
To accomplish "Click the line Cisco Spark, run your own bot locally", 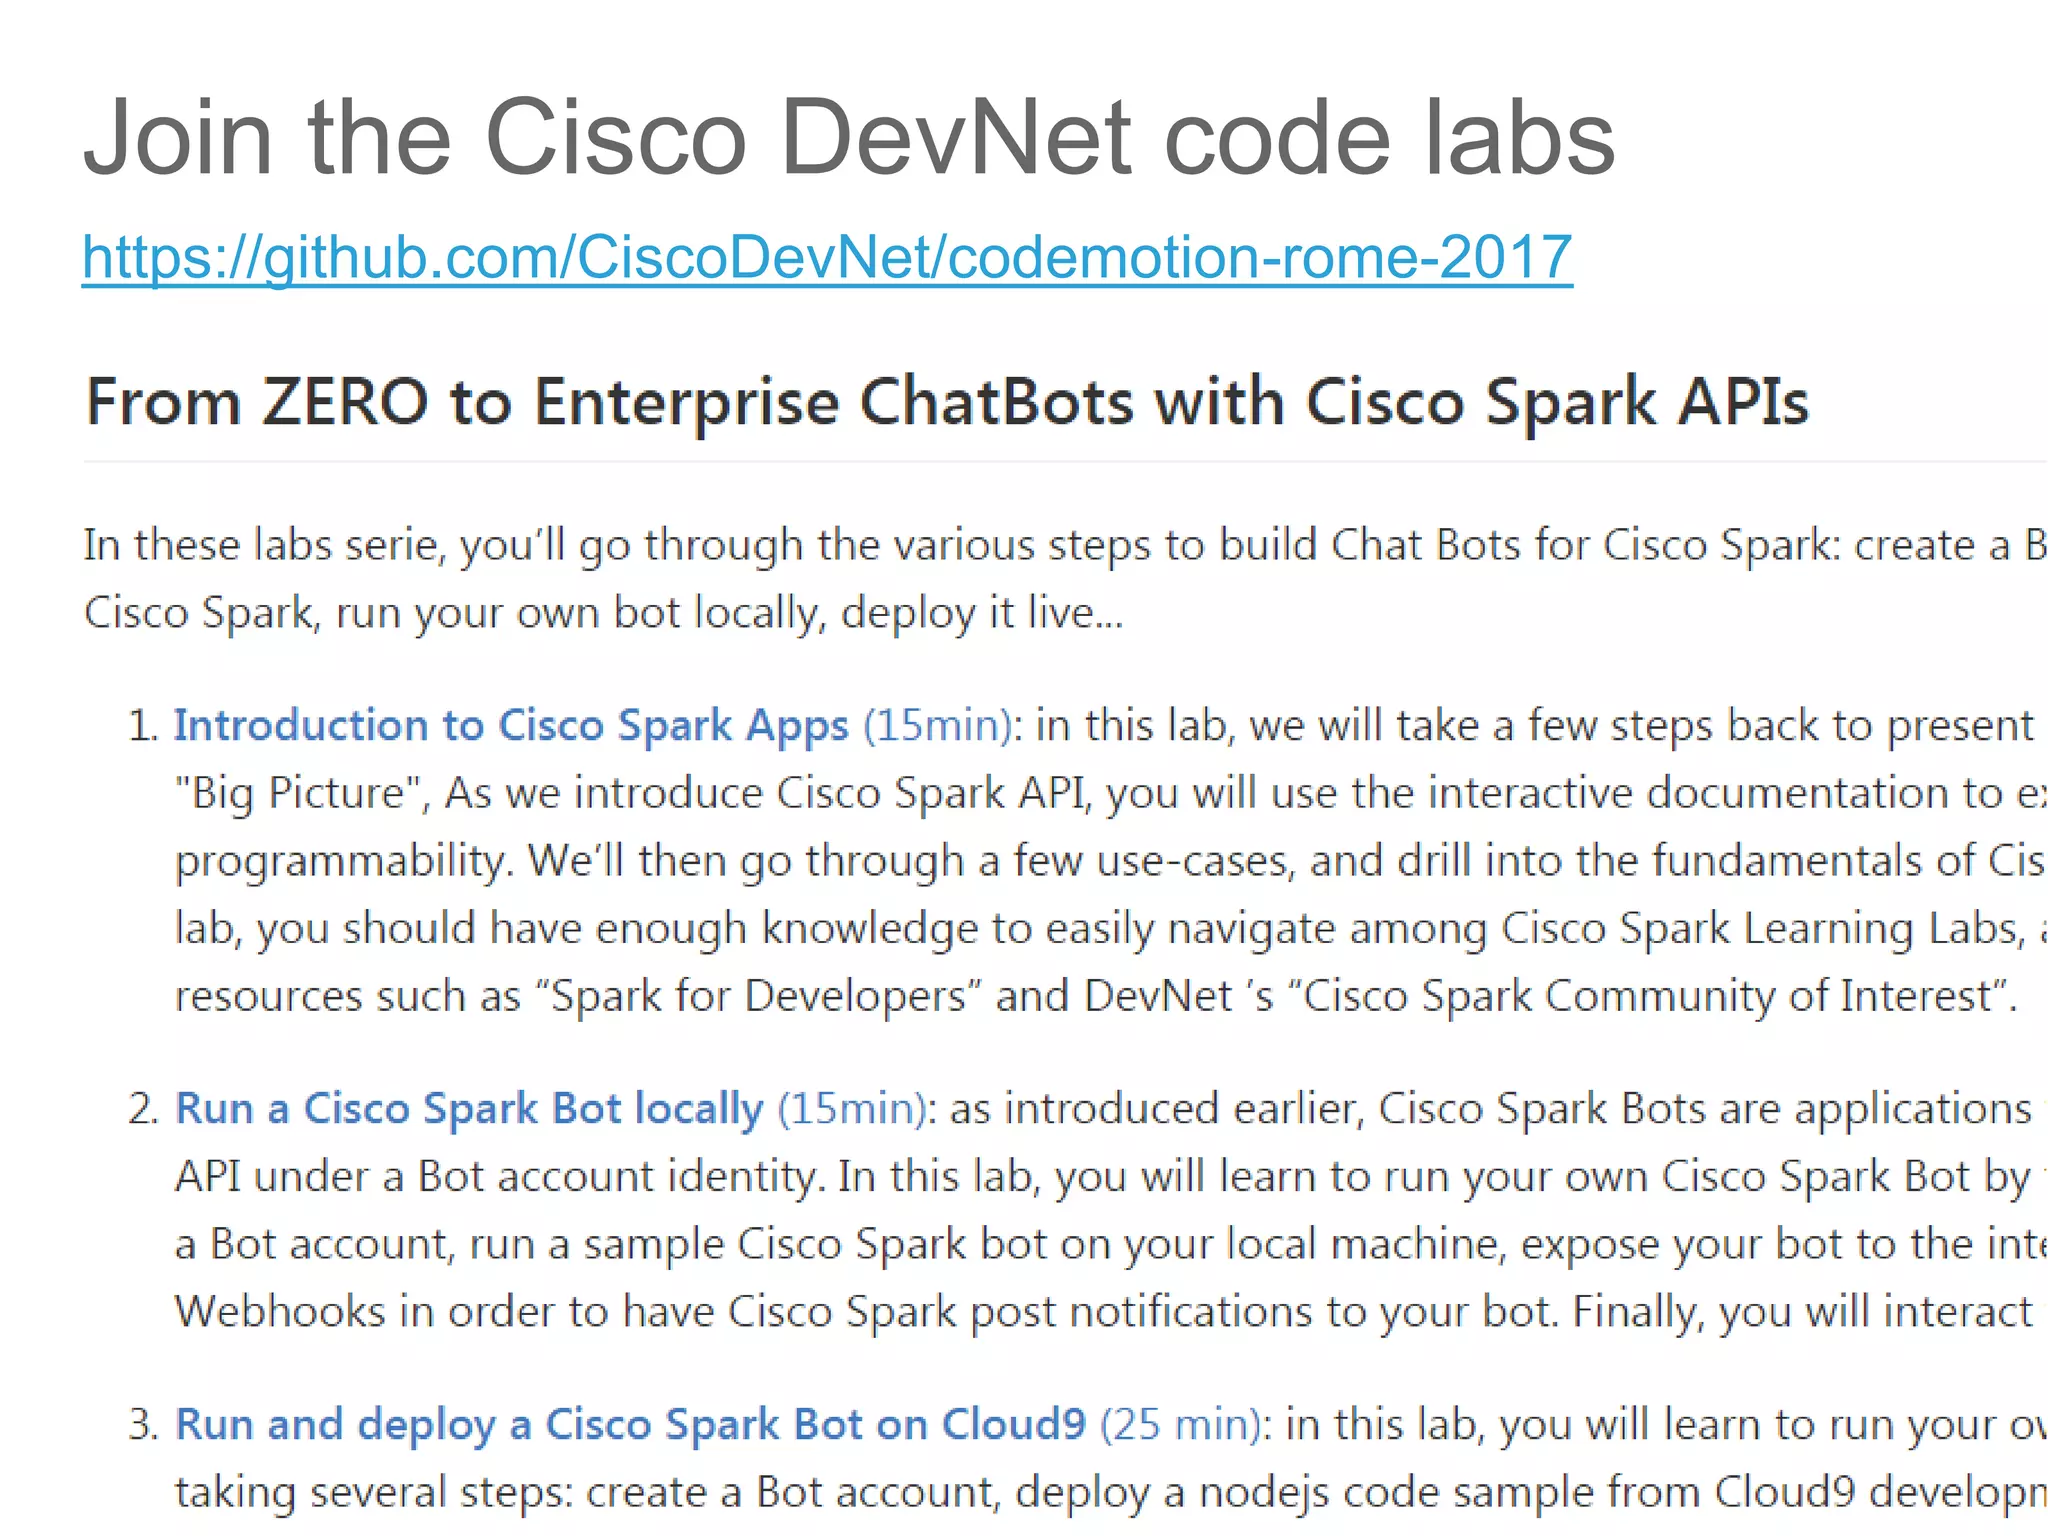I will 604,613.
